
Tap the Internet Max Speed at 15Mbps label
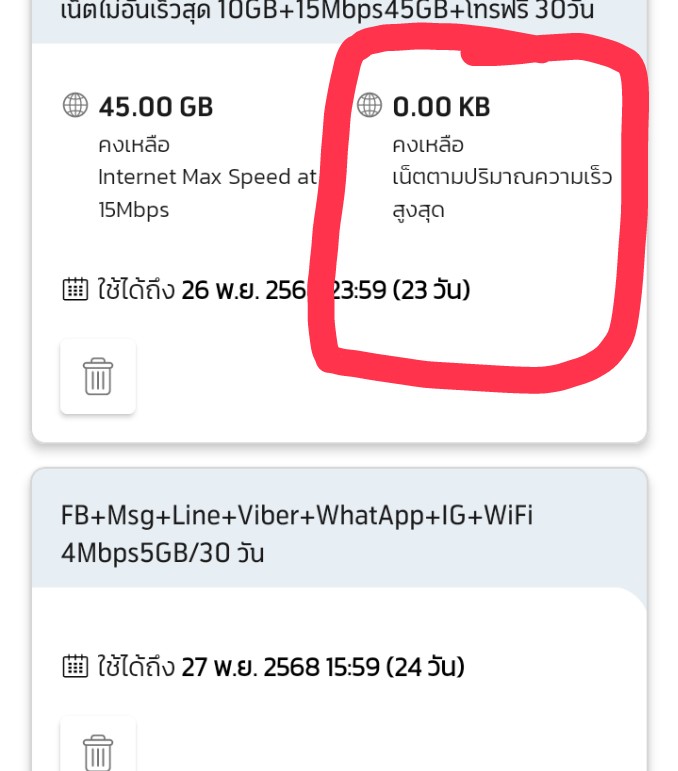(207, 193)
